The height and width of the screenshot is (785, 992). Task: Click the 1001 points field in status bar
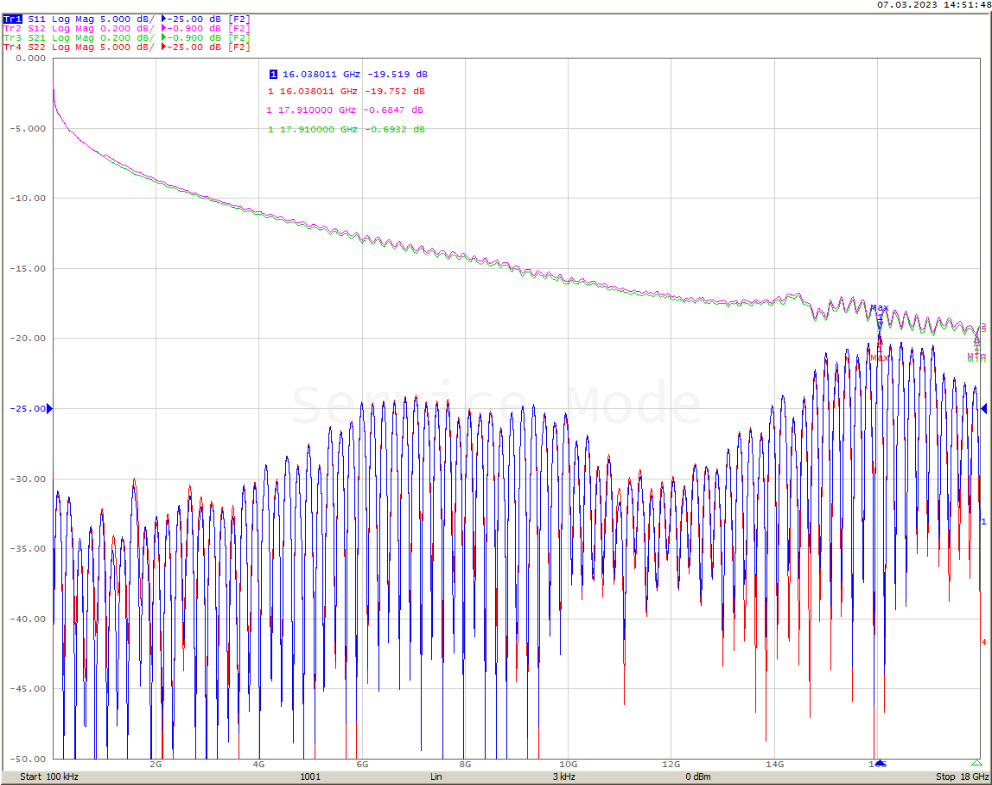coord(310,777)
